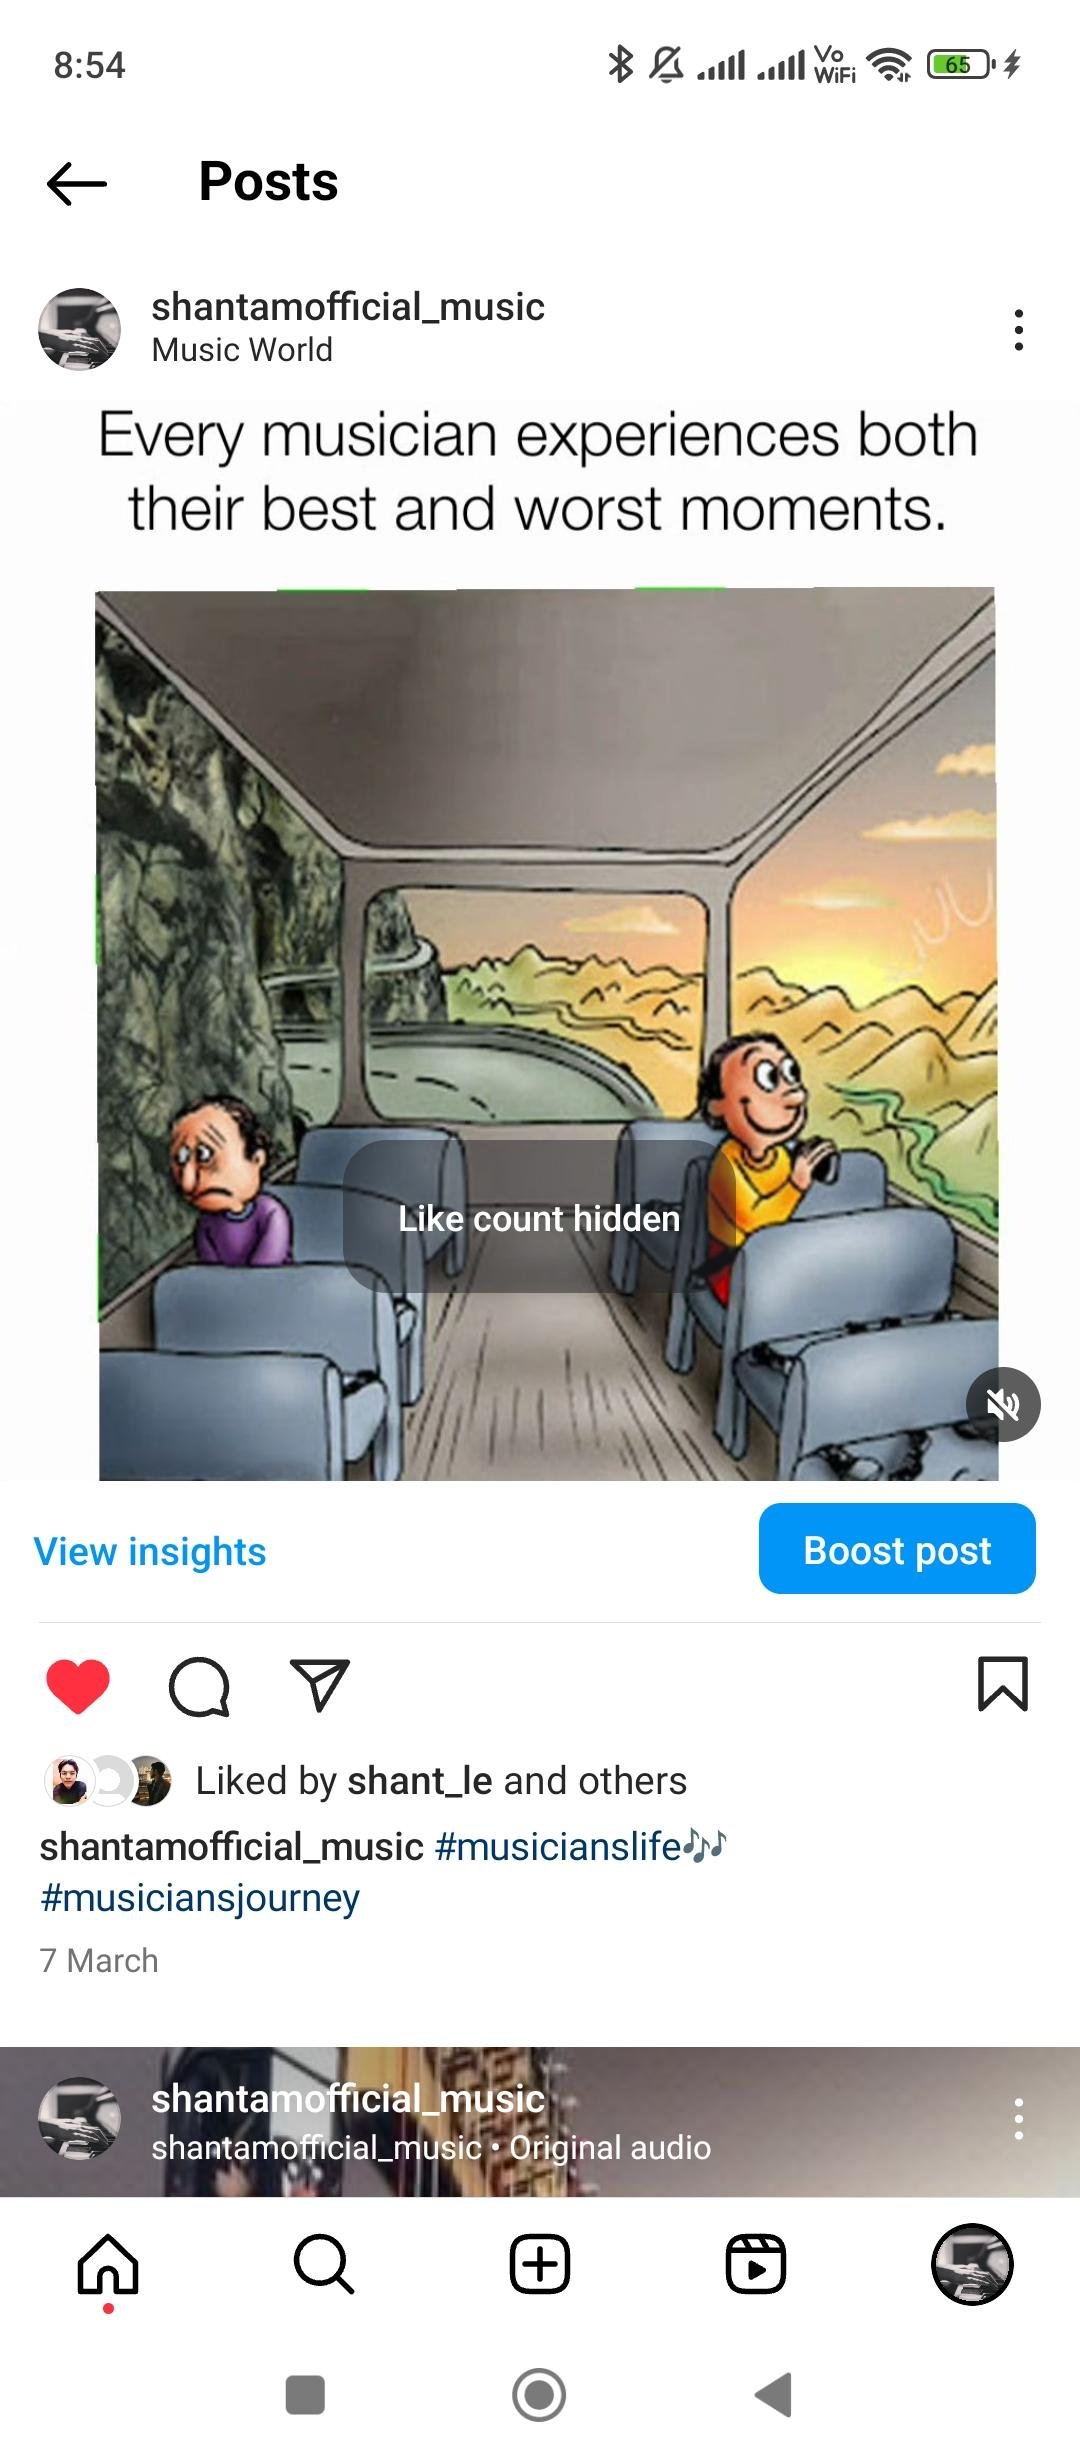The width and height of the screenshot is (1080, 2460).
Task: Tap the Android back triangle button
Action: [x=774, y=2395]
